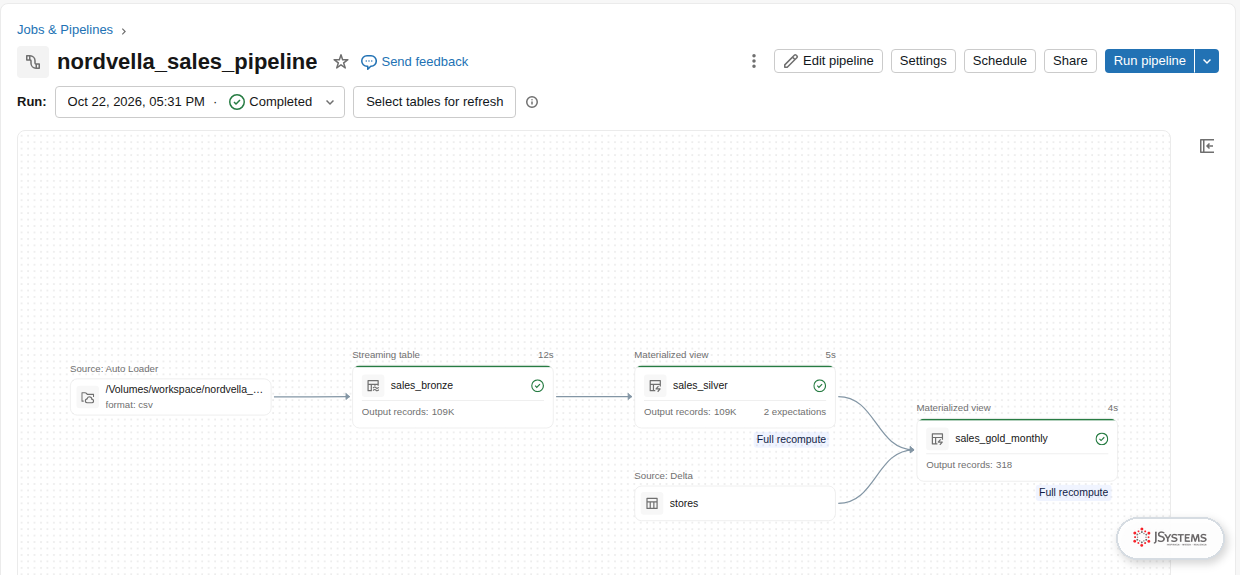Open pipeline Settings
Image resolution: width=1240 pixels, height=575 pixels.
[x=923, y=61]
